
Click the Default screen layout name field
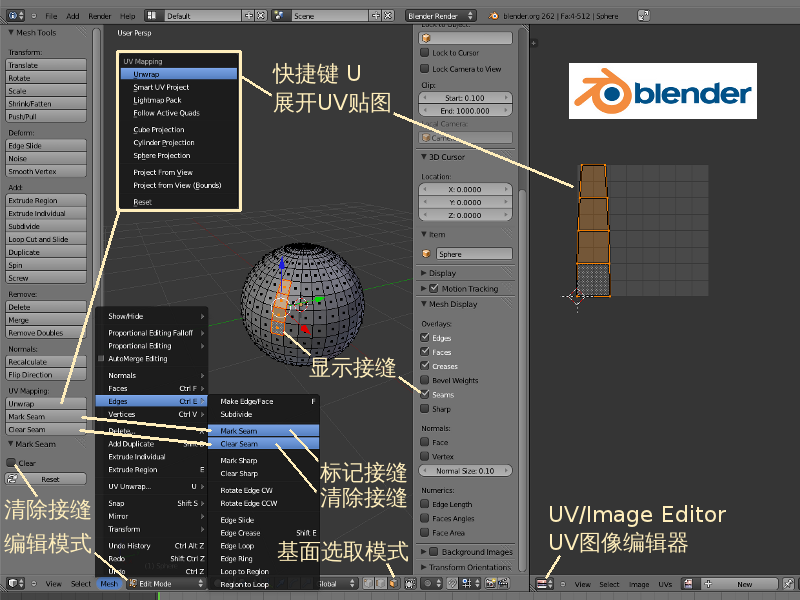[x=203, y=16]
